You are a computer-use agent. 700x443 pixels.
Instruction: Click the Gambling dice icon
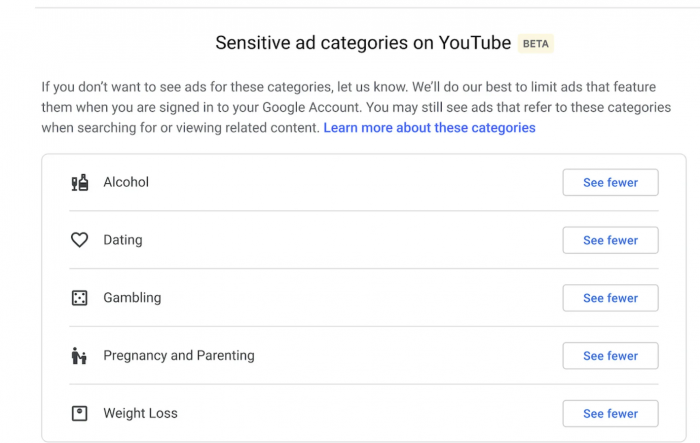[80, 298]
